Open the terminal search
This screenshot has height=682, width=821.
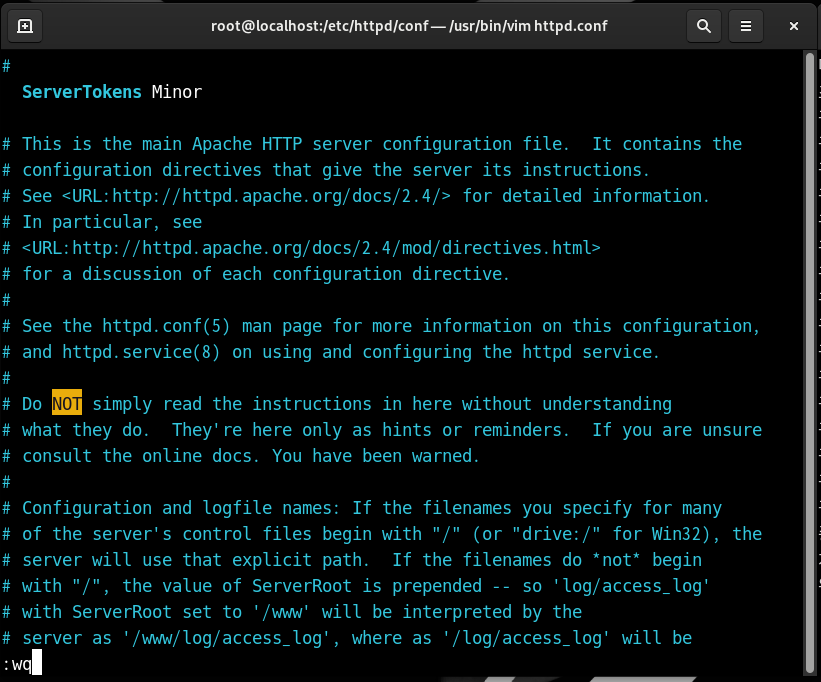pyautogui.click(x=704, y=26)
